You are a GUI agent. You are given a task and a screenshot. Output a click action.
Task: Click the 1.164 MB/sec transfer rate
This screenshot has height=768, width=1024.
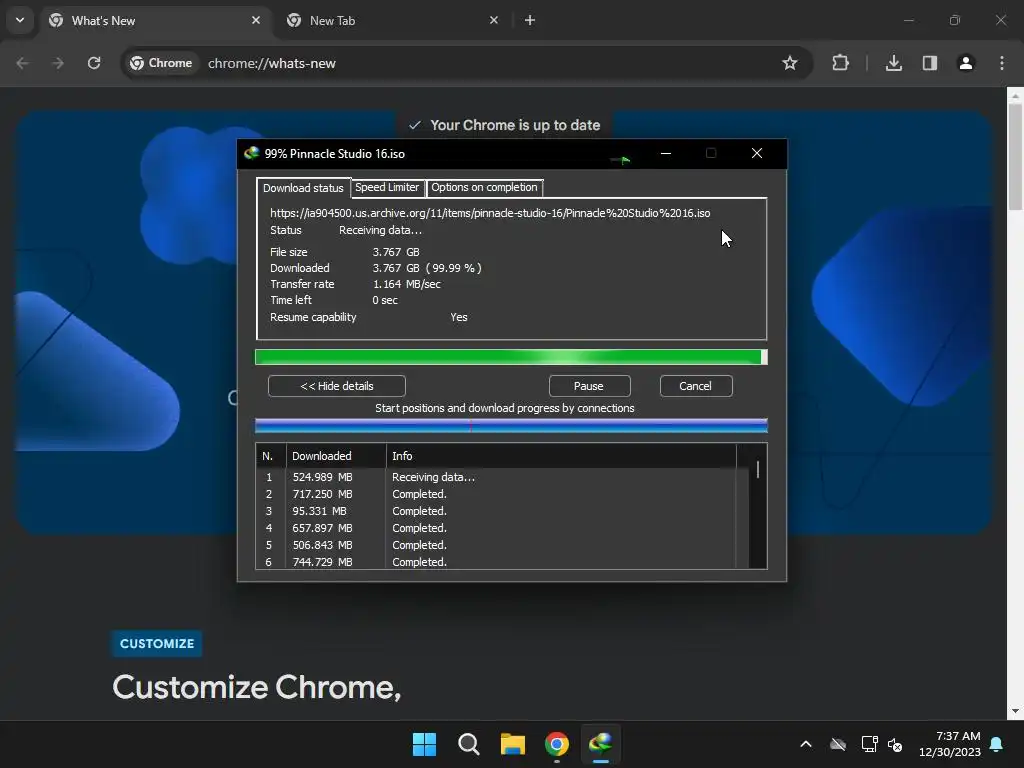[x=407, y=284]
